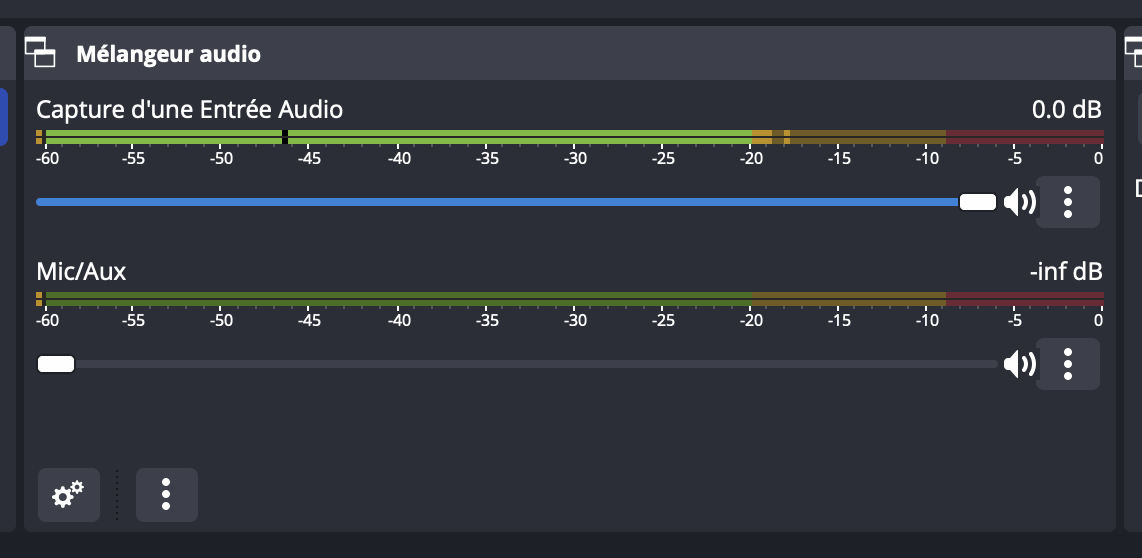Select the Mélangeur audio panel title

(x=168, y=54)
